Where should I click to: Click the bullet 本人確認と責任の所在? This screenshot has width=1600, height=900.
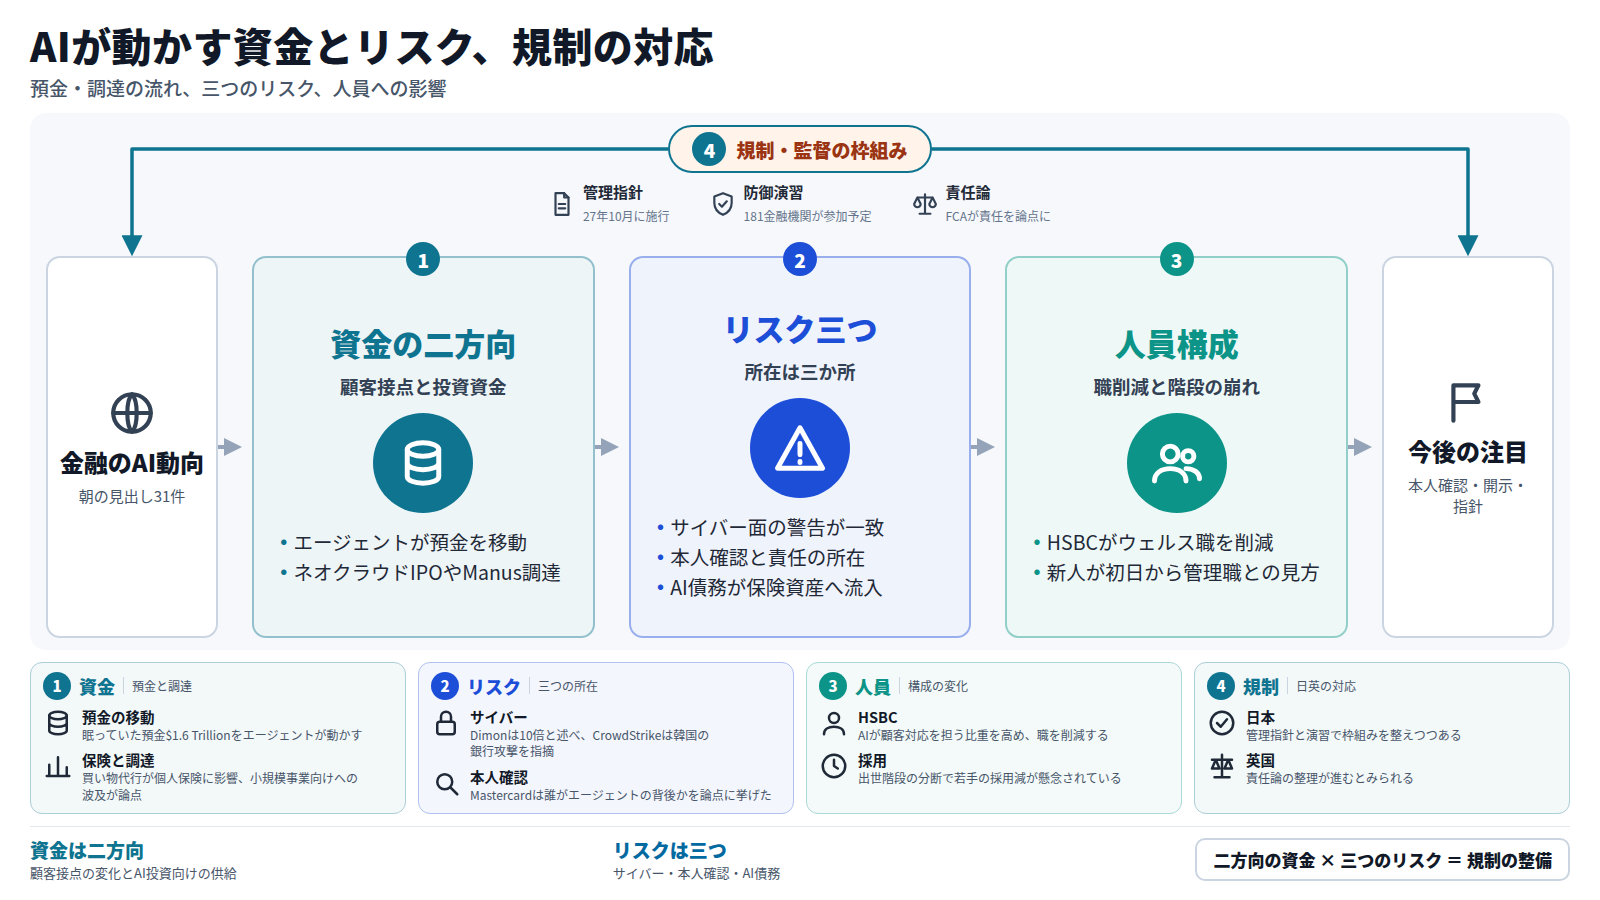767,558
